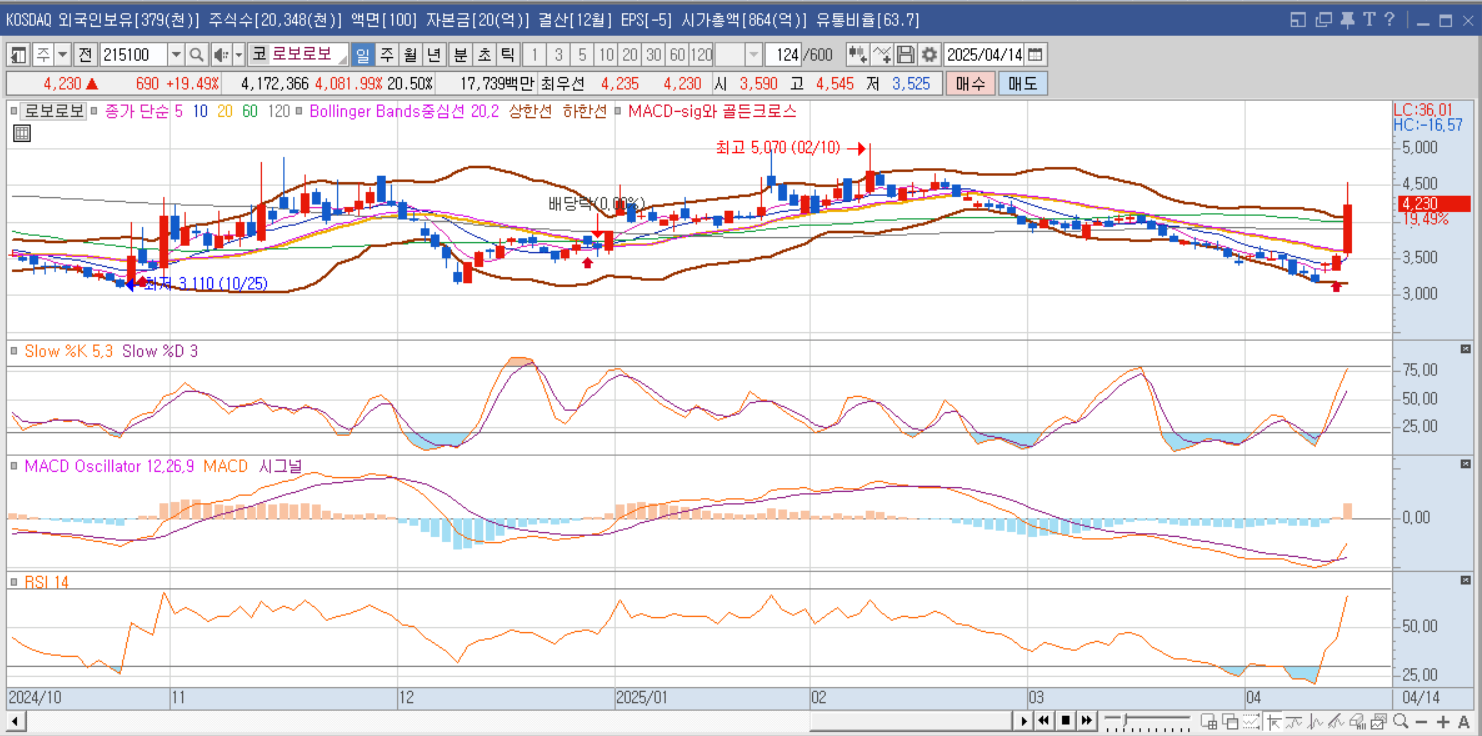
Task: Click the A auto-scale icon at bottom right
Action: 1463,721
